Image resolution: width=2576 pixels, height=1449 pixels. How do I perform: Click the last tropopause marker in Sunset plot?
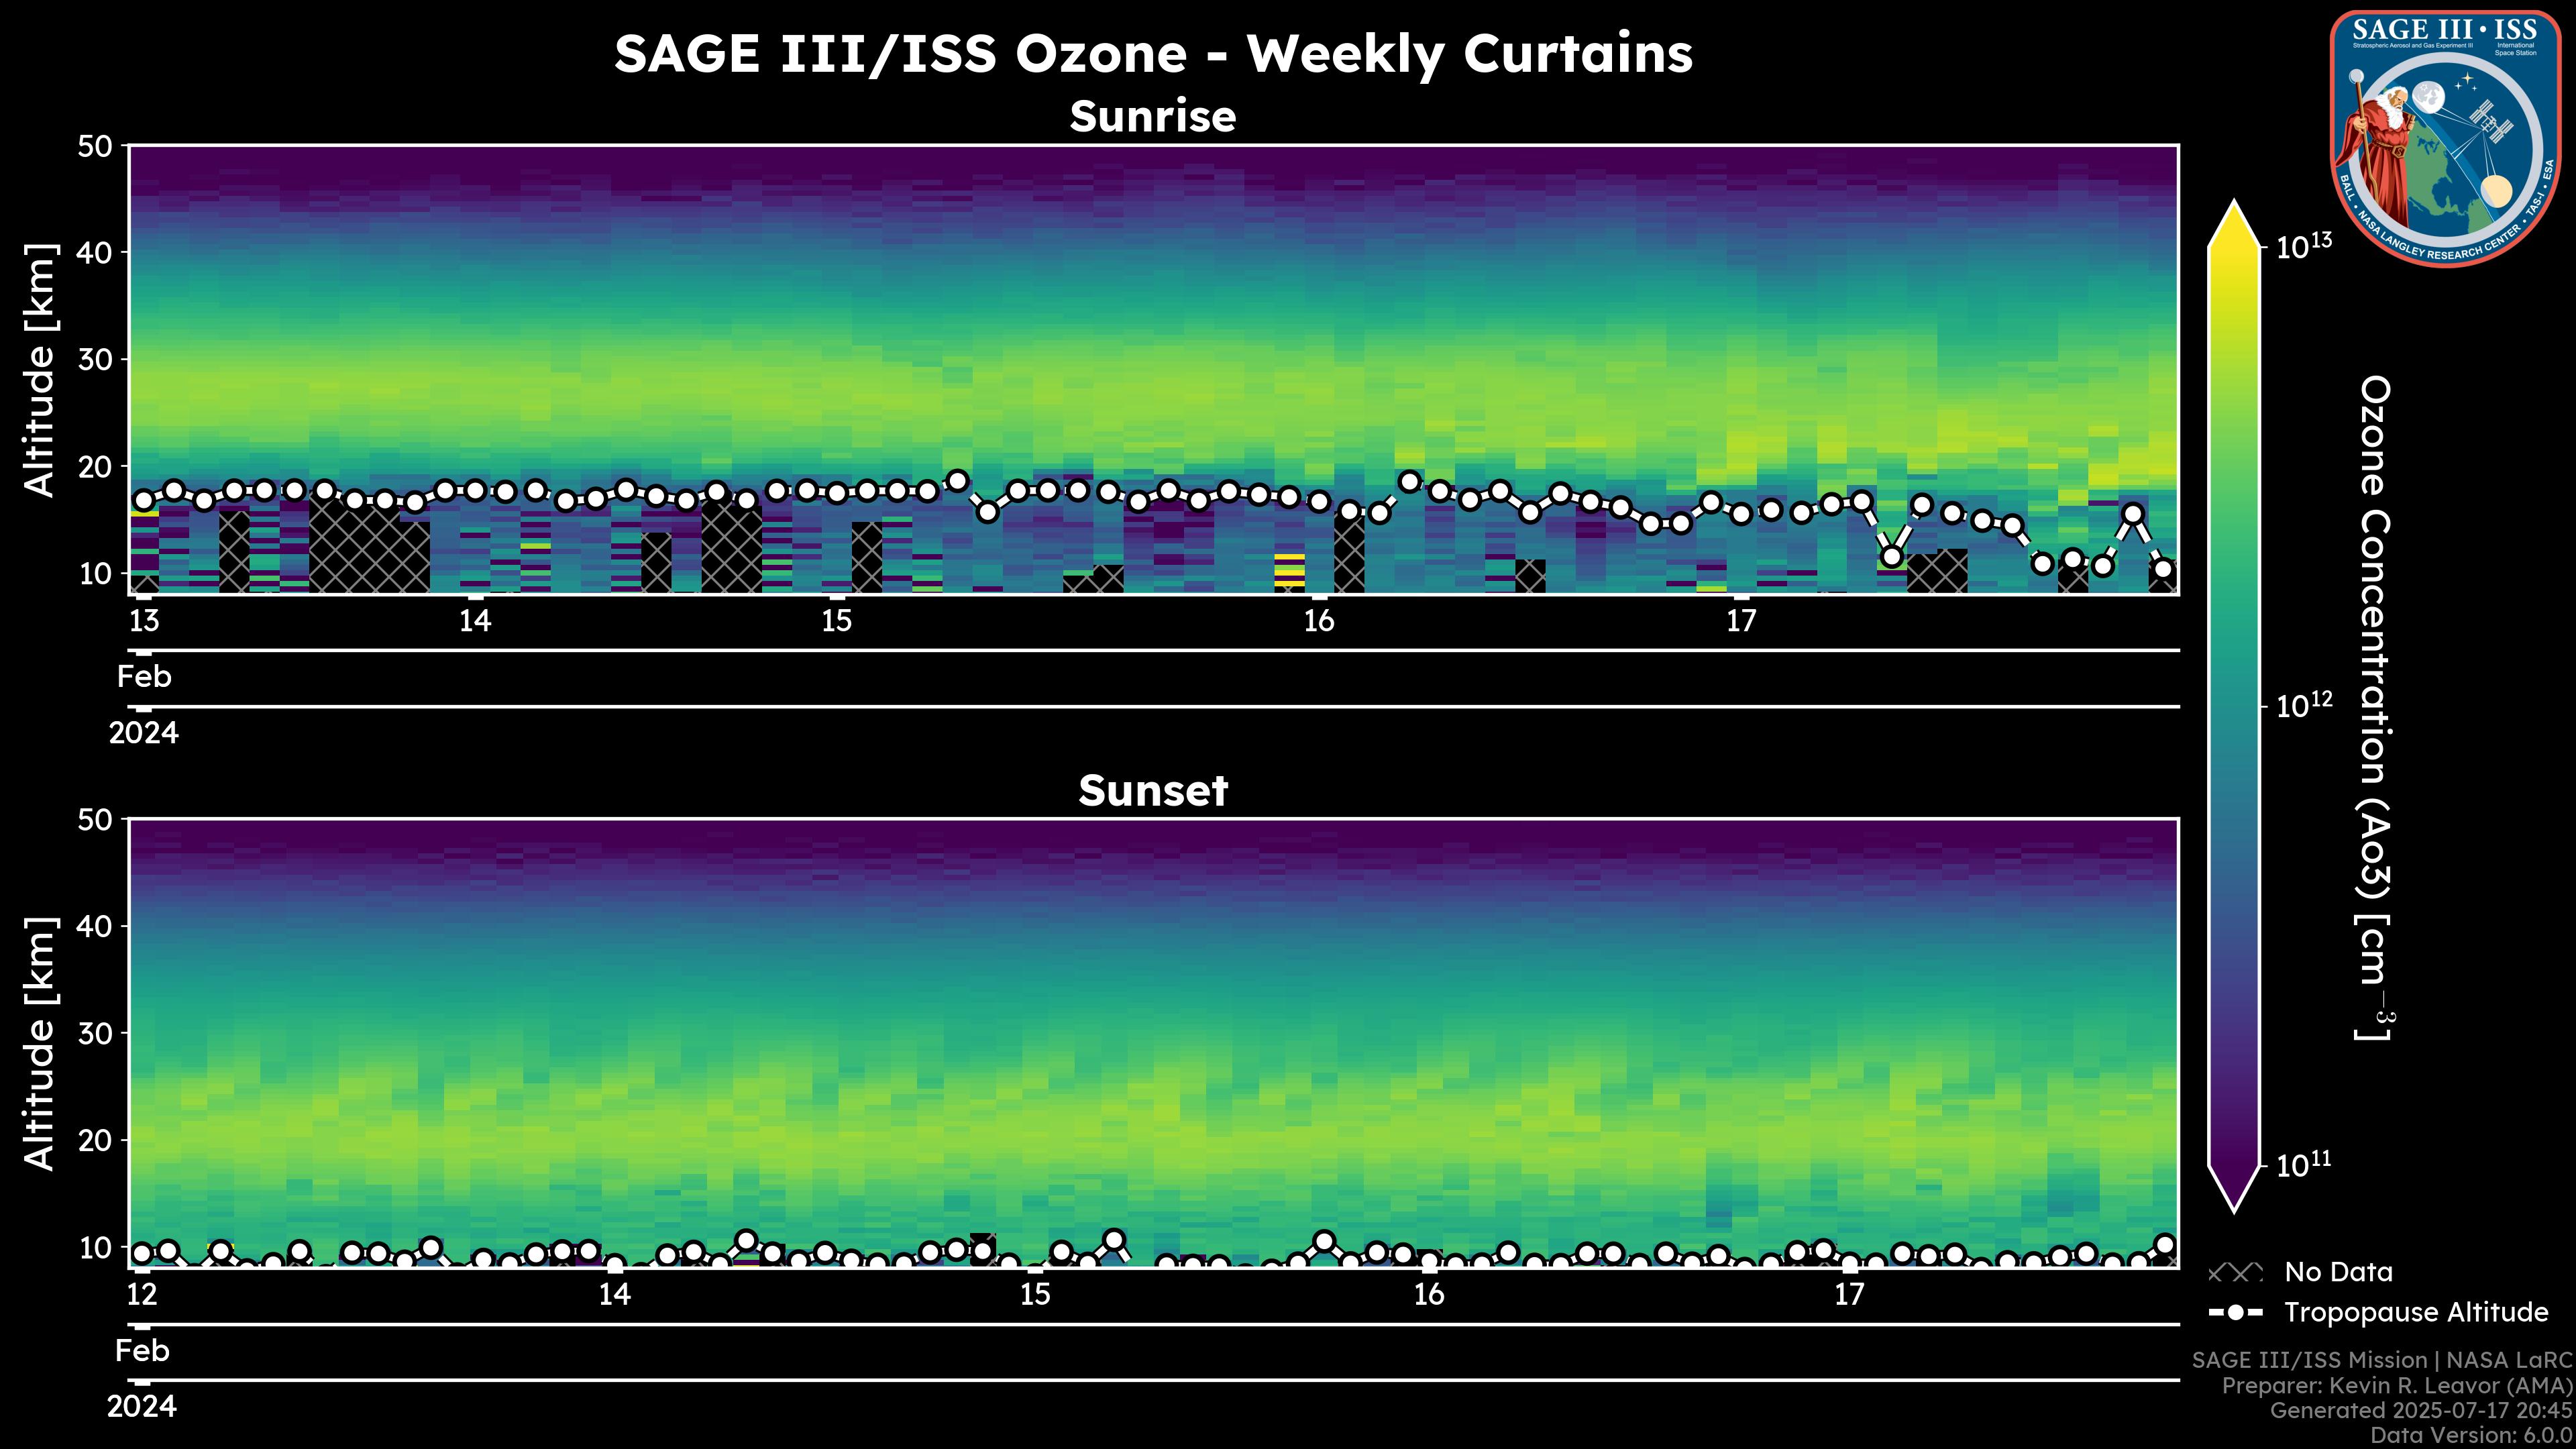point(2165,1245)
